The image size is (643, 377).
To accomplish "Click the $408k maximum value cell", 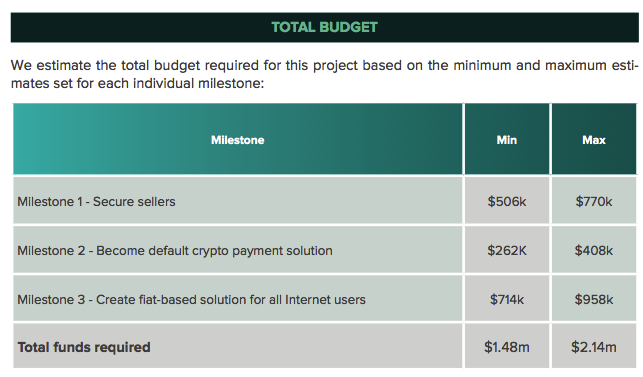I will tap(594, 249).
